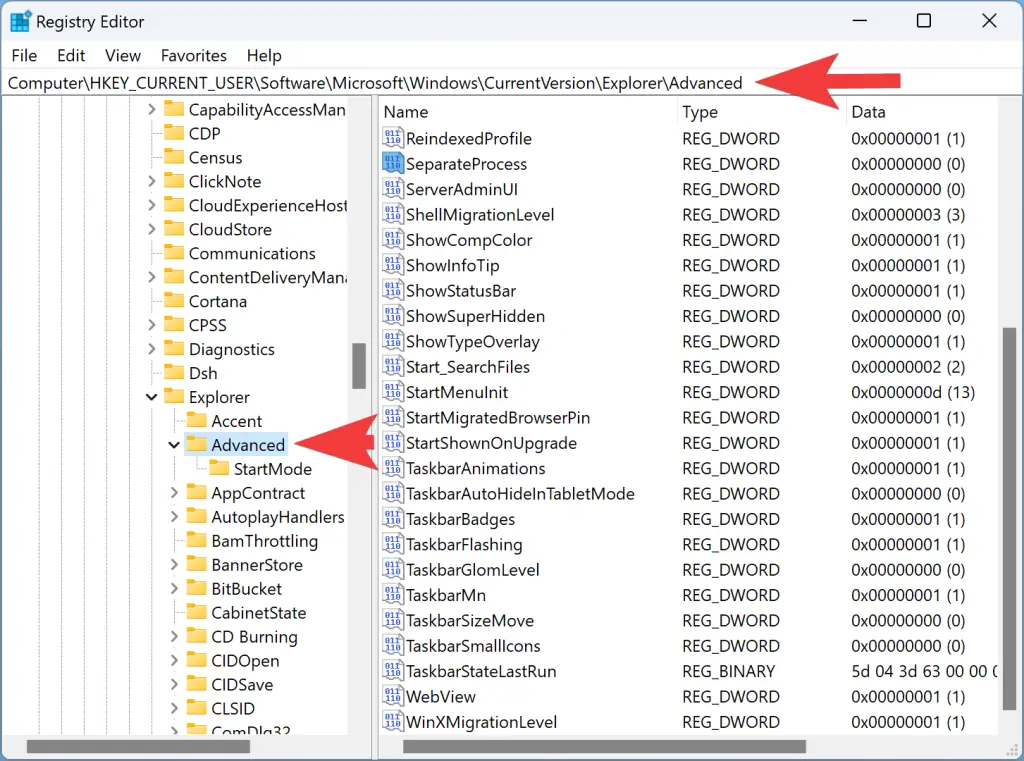Click the tree pane horizontal scrollbar thumb
This screenshot has height=761, width=1024.
138,746
